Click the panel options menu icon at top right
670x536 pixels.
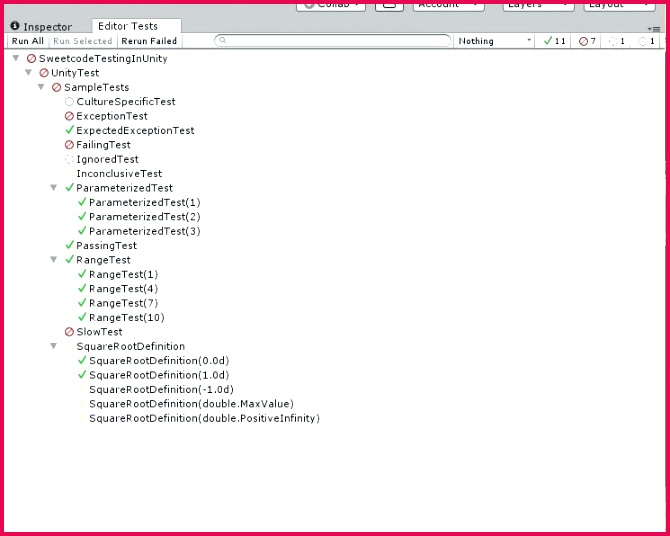point(654,29)
